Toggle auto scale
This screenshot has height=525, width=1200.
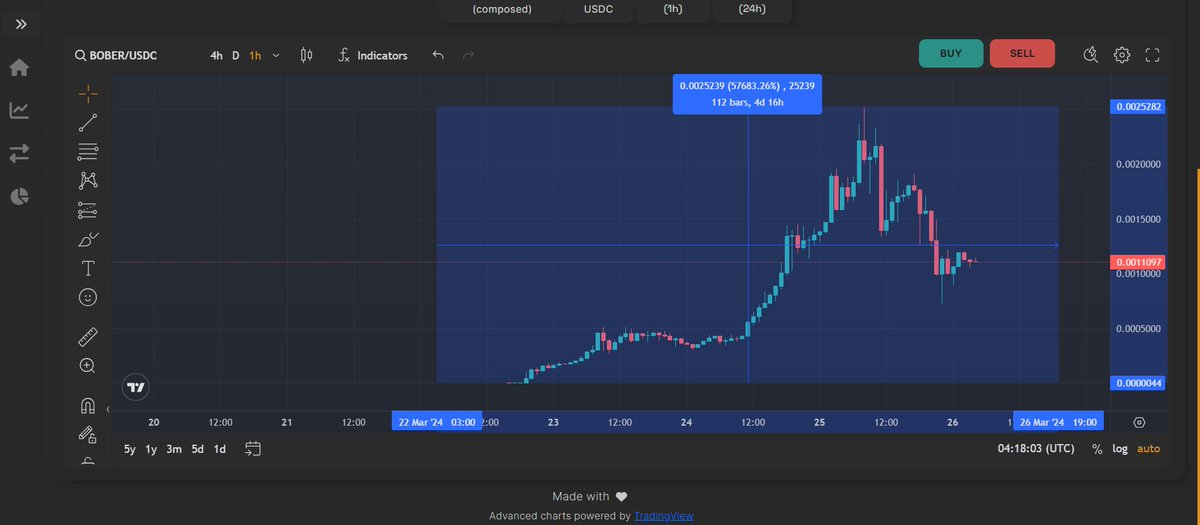coord(1149,449)
